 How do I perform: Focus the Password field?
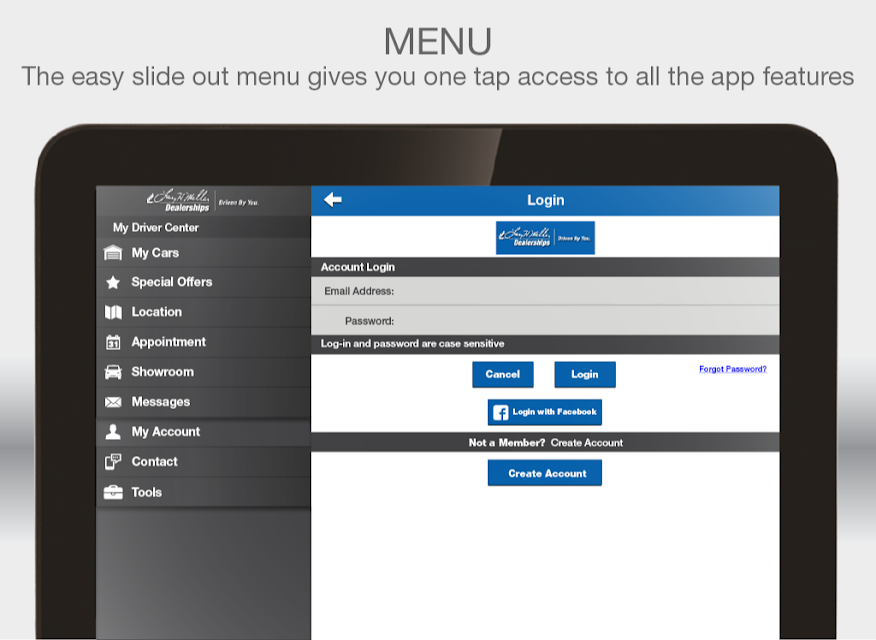545,321
